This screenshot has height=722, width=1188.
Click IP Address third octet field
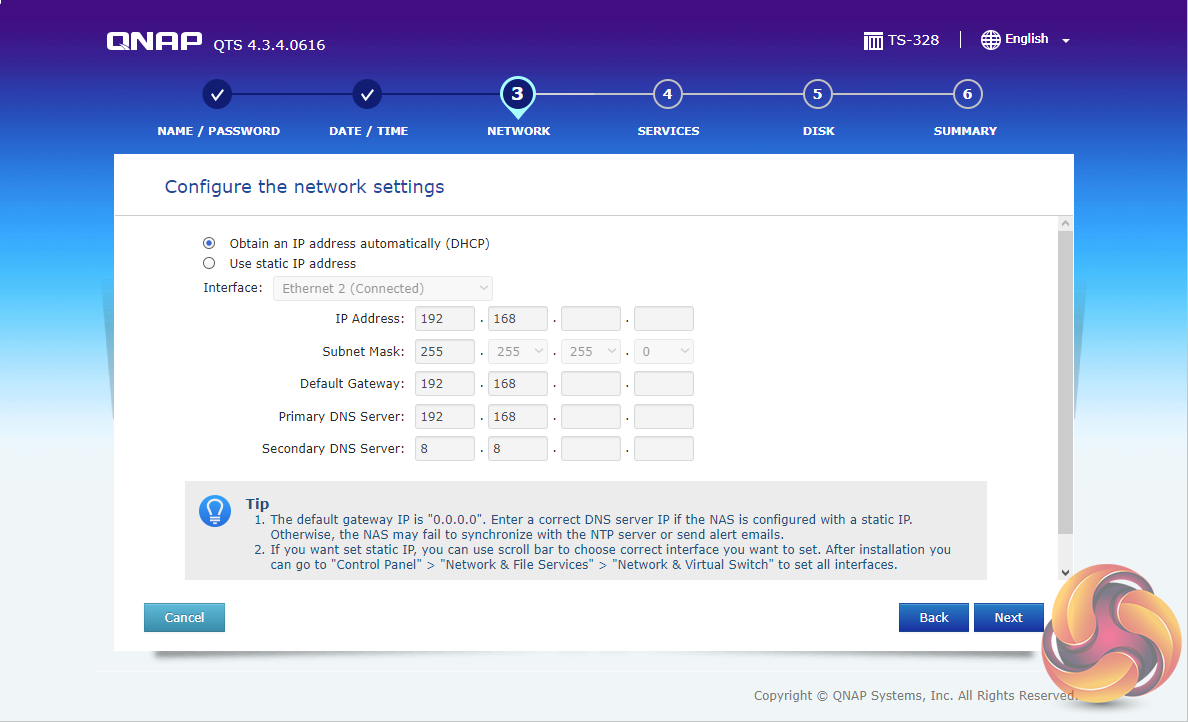[590, 319]
